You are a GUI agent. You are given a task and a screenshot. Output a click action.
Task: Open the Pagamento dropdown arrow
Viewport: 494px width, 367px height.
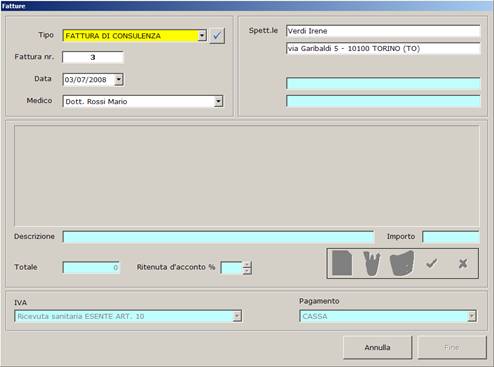[472, 316]
